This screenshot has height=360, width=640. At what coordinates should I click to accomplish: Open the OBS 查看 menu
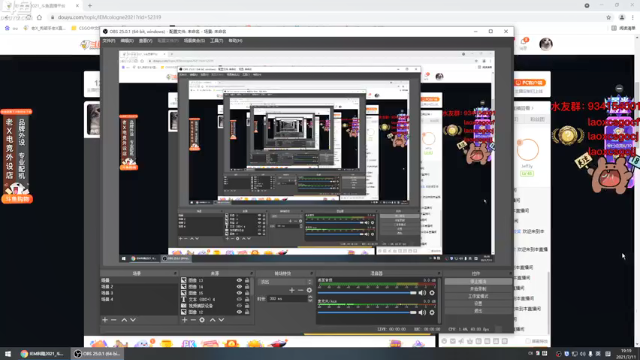tap(145, 41)
